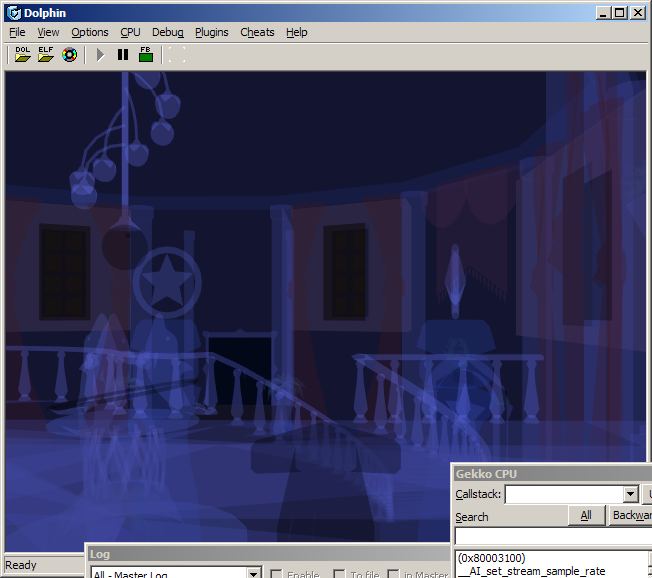652x578 pixels.
Task: Maximize the Dolphin window
Action: pos(619,13)
